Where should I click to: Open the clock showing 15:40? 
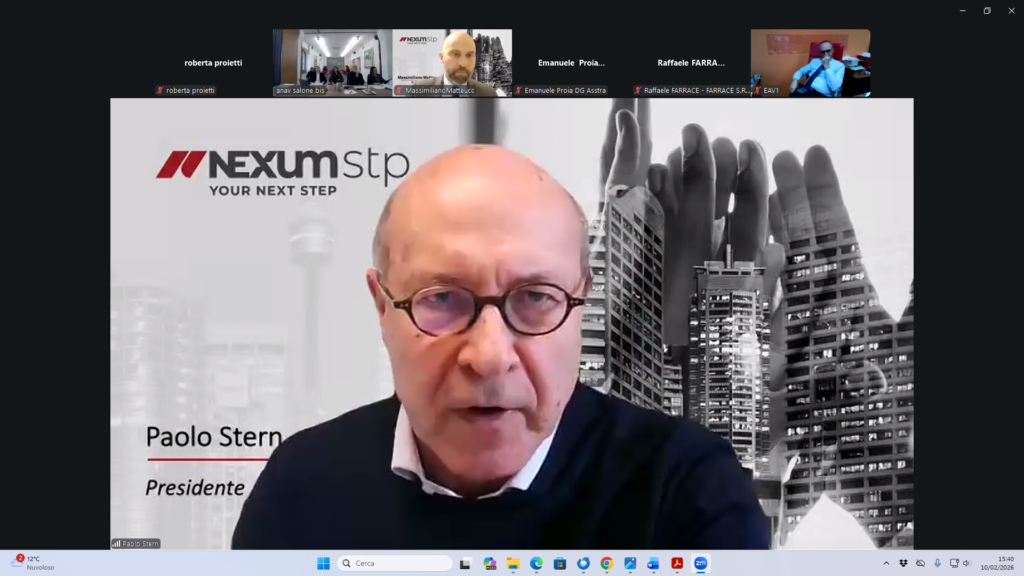[x=1004, y=563]
